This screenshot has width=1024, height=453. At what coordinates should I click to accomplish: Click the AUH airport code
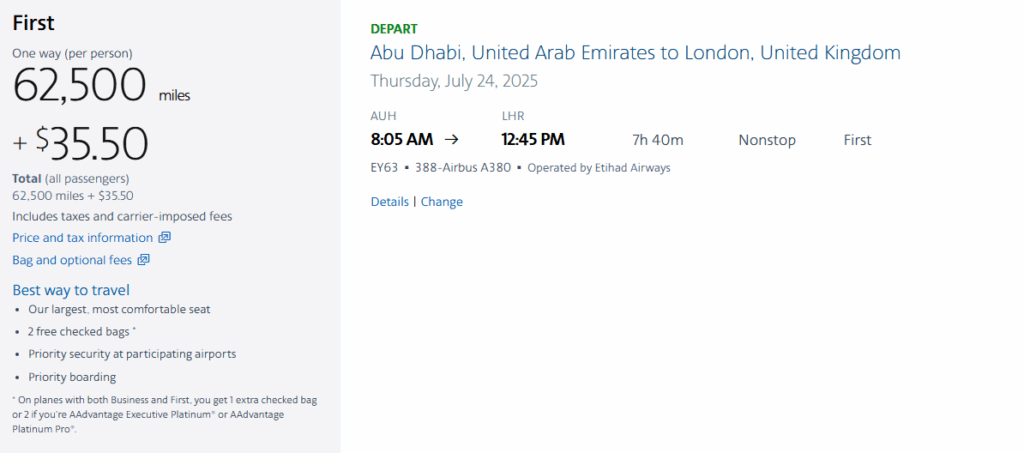tap(383, 116)
